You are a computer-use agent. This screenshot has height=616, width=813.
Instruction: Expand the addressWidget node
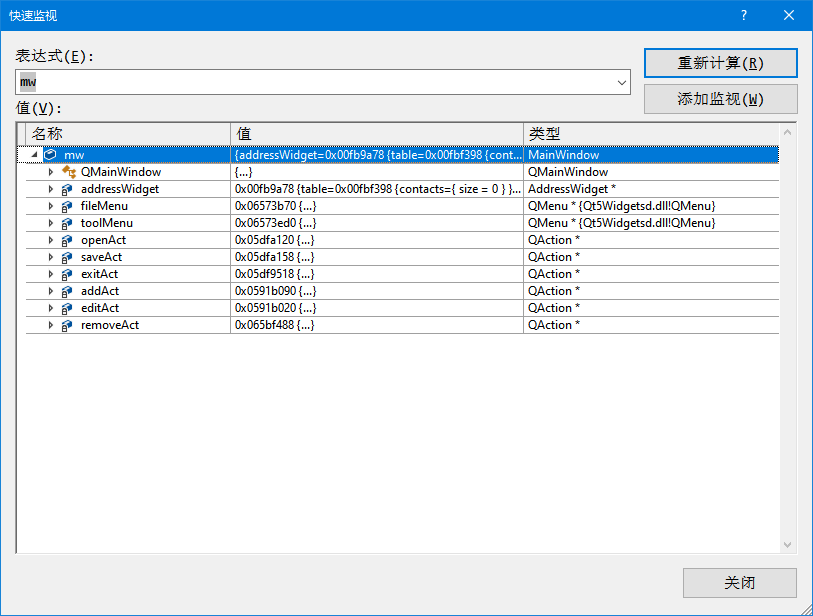pyautogui.click(x=50, y=189)
